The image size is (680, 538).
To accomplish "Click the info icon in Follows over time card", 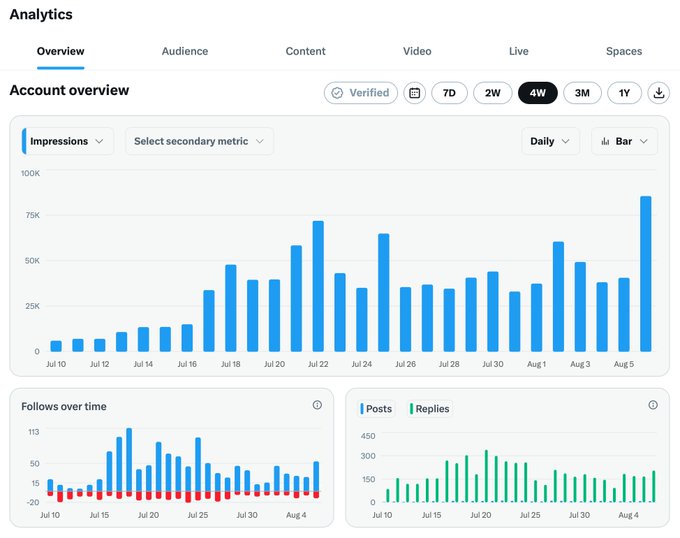I will (317, 405).
